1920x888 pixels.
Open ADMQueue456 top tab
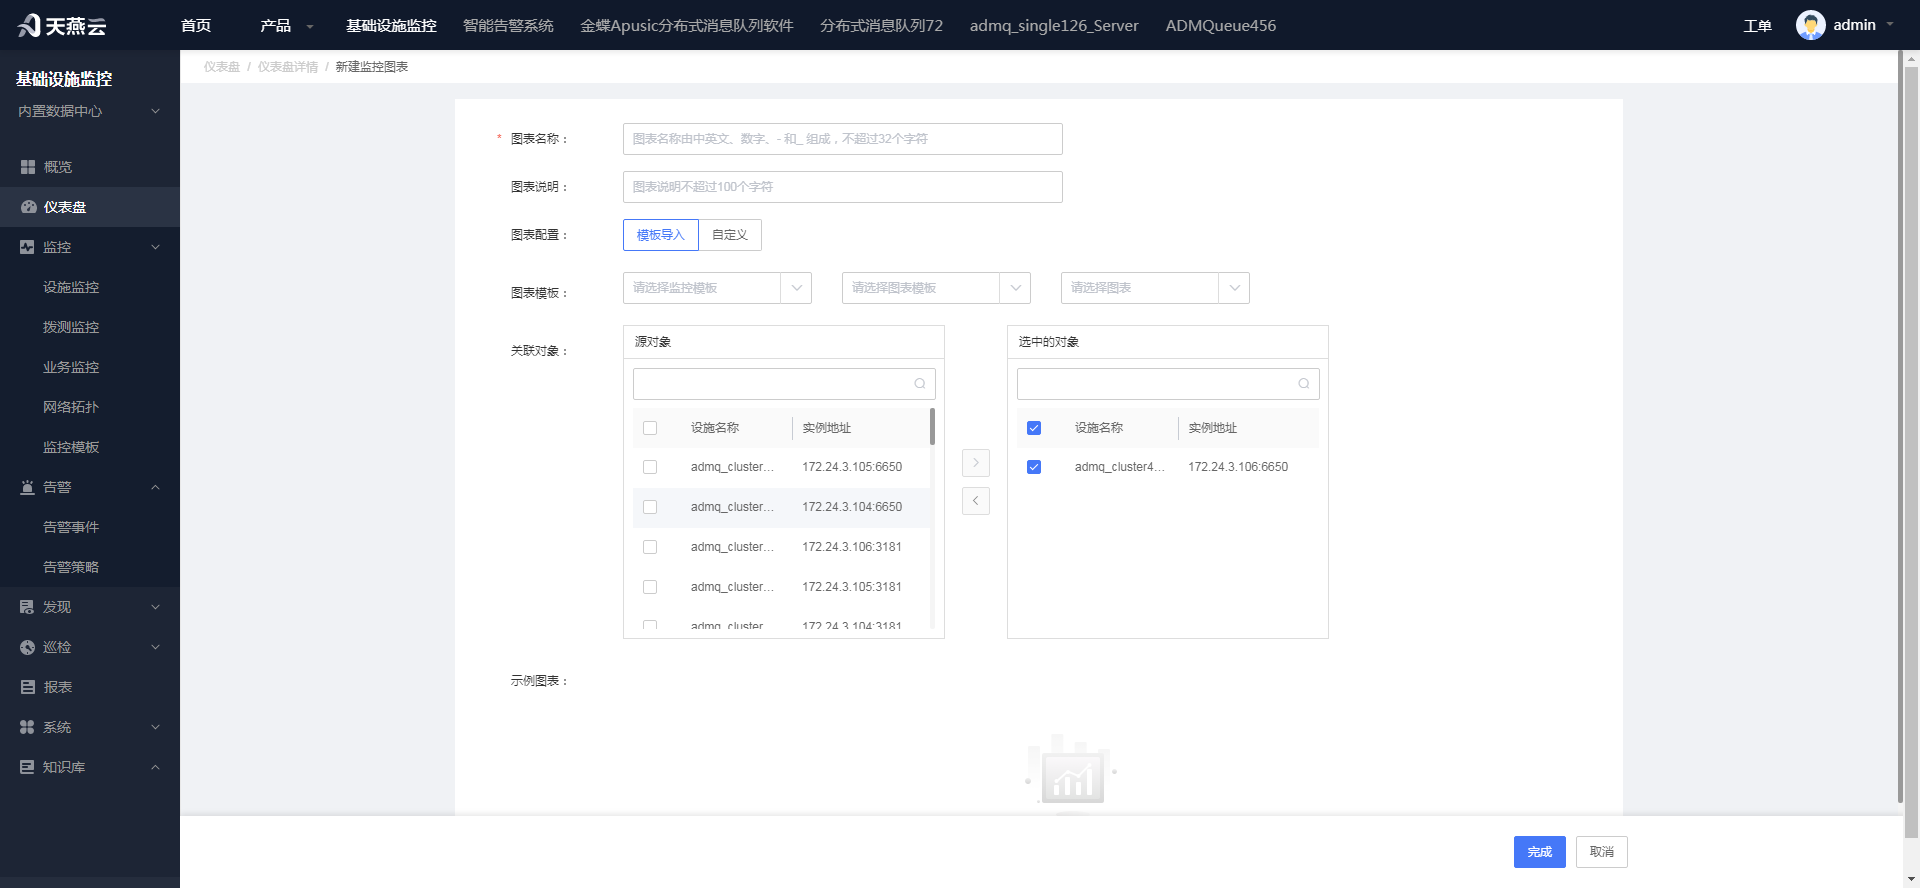pyautogui.click(x=1220, y=25)
